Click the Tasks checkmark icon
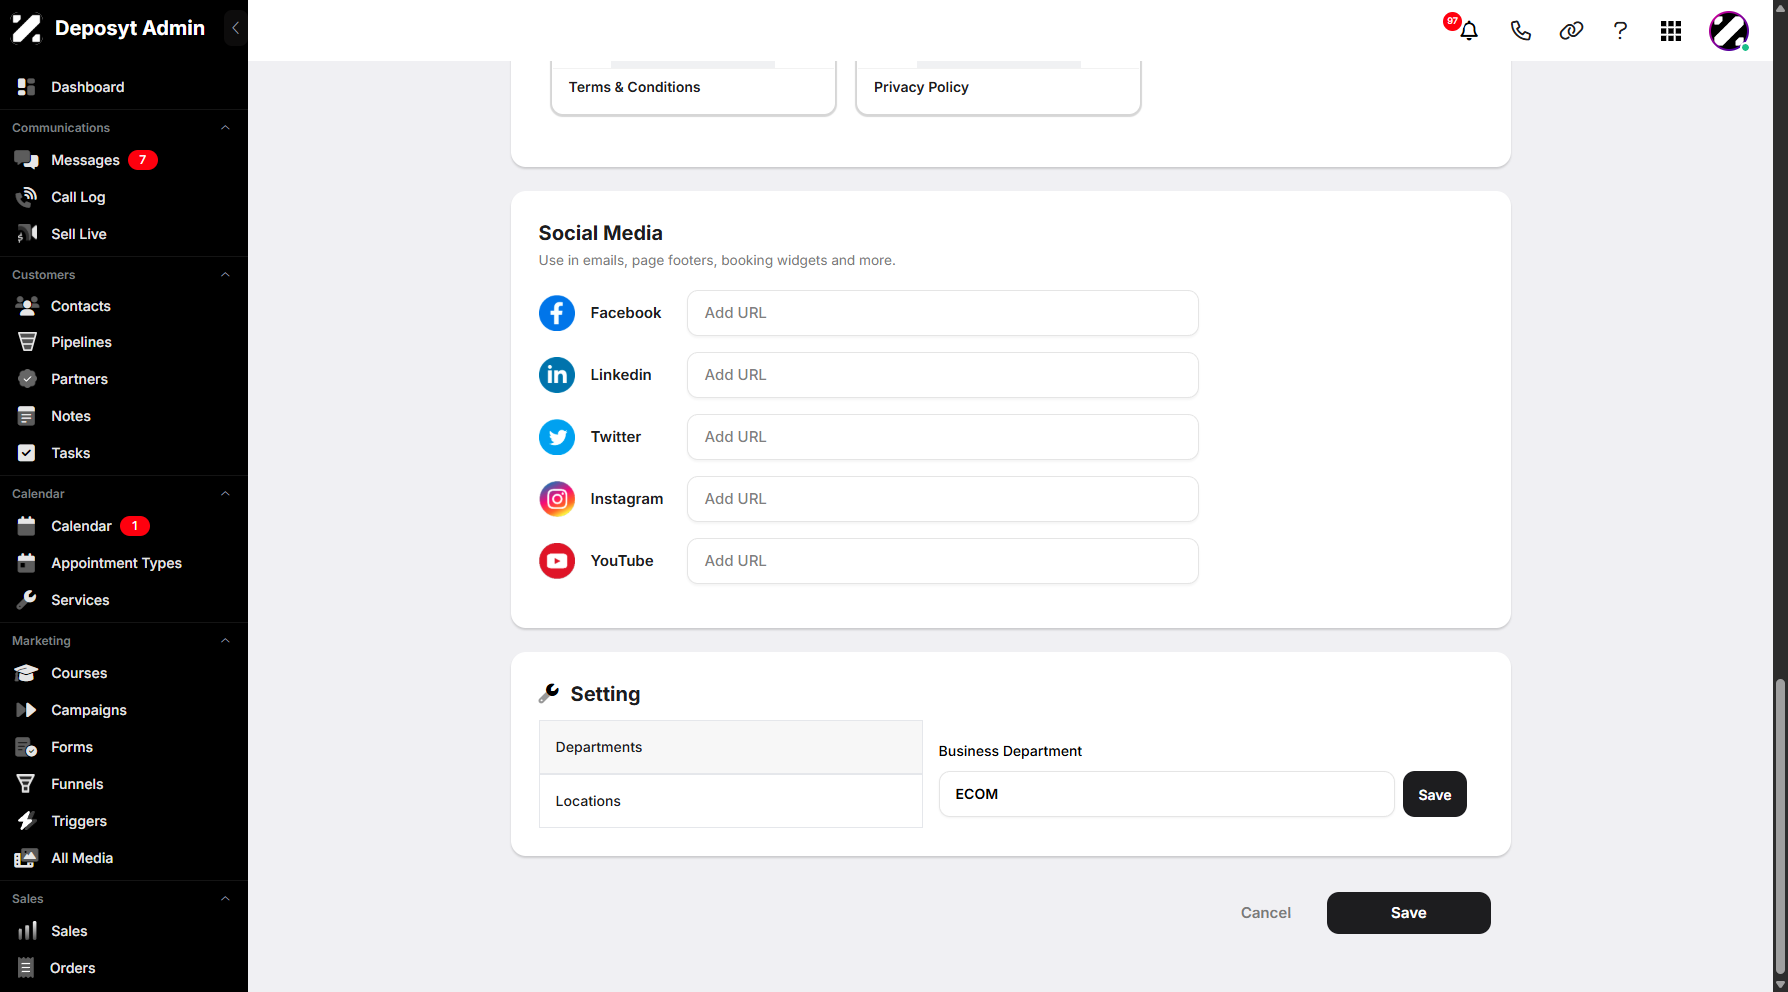 [27, 453]
